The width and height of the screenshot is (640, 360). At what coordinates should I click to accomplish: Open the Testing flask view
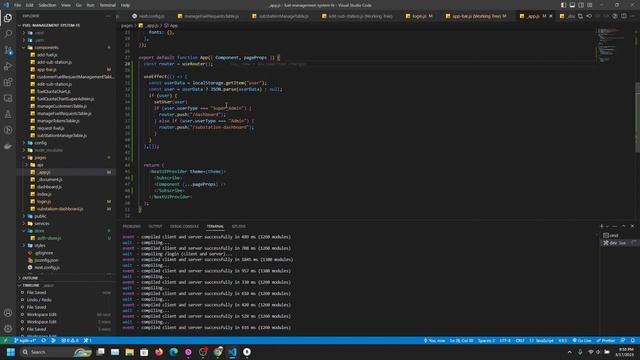[x=8, y=114]
